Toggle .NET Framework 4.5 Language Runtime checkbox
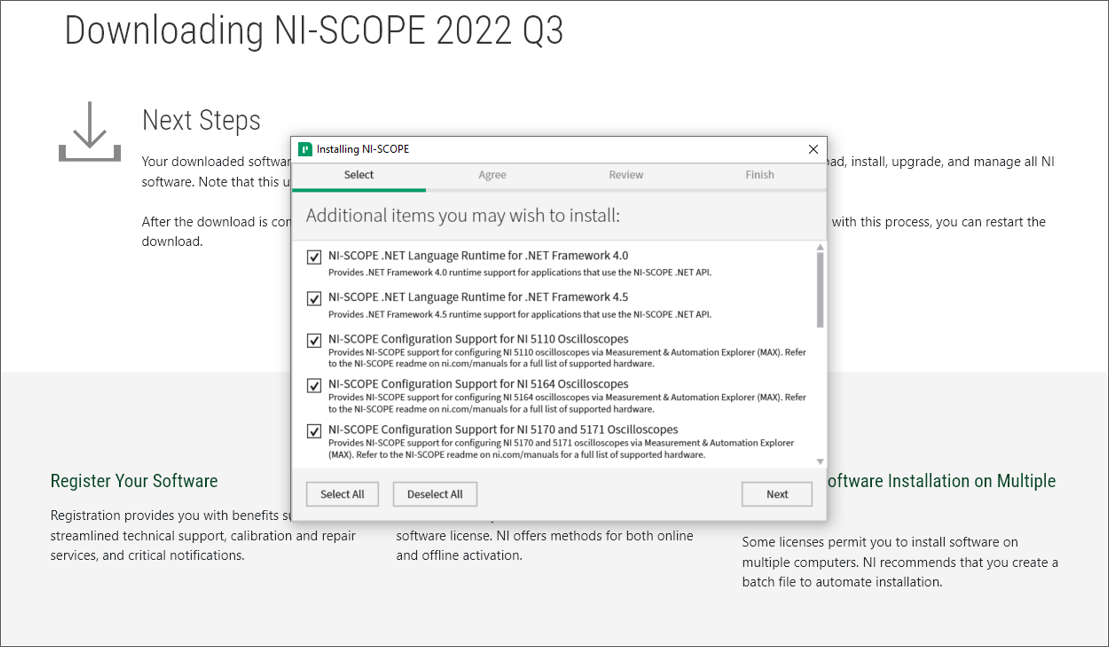This screenshot has width=1109, height=647. 314,299
